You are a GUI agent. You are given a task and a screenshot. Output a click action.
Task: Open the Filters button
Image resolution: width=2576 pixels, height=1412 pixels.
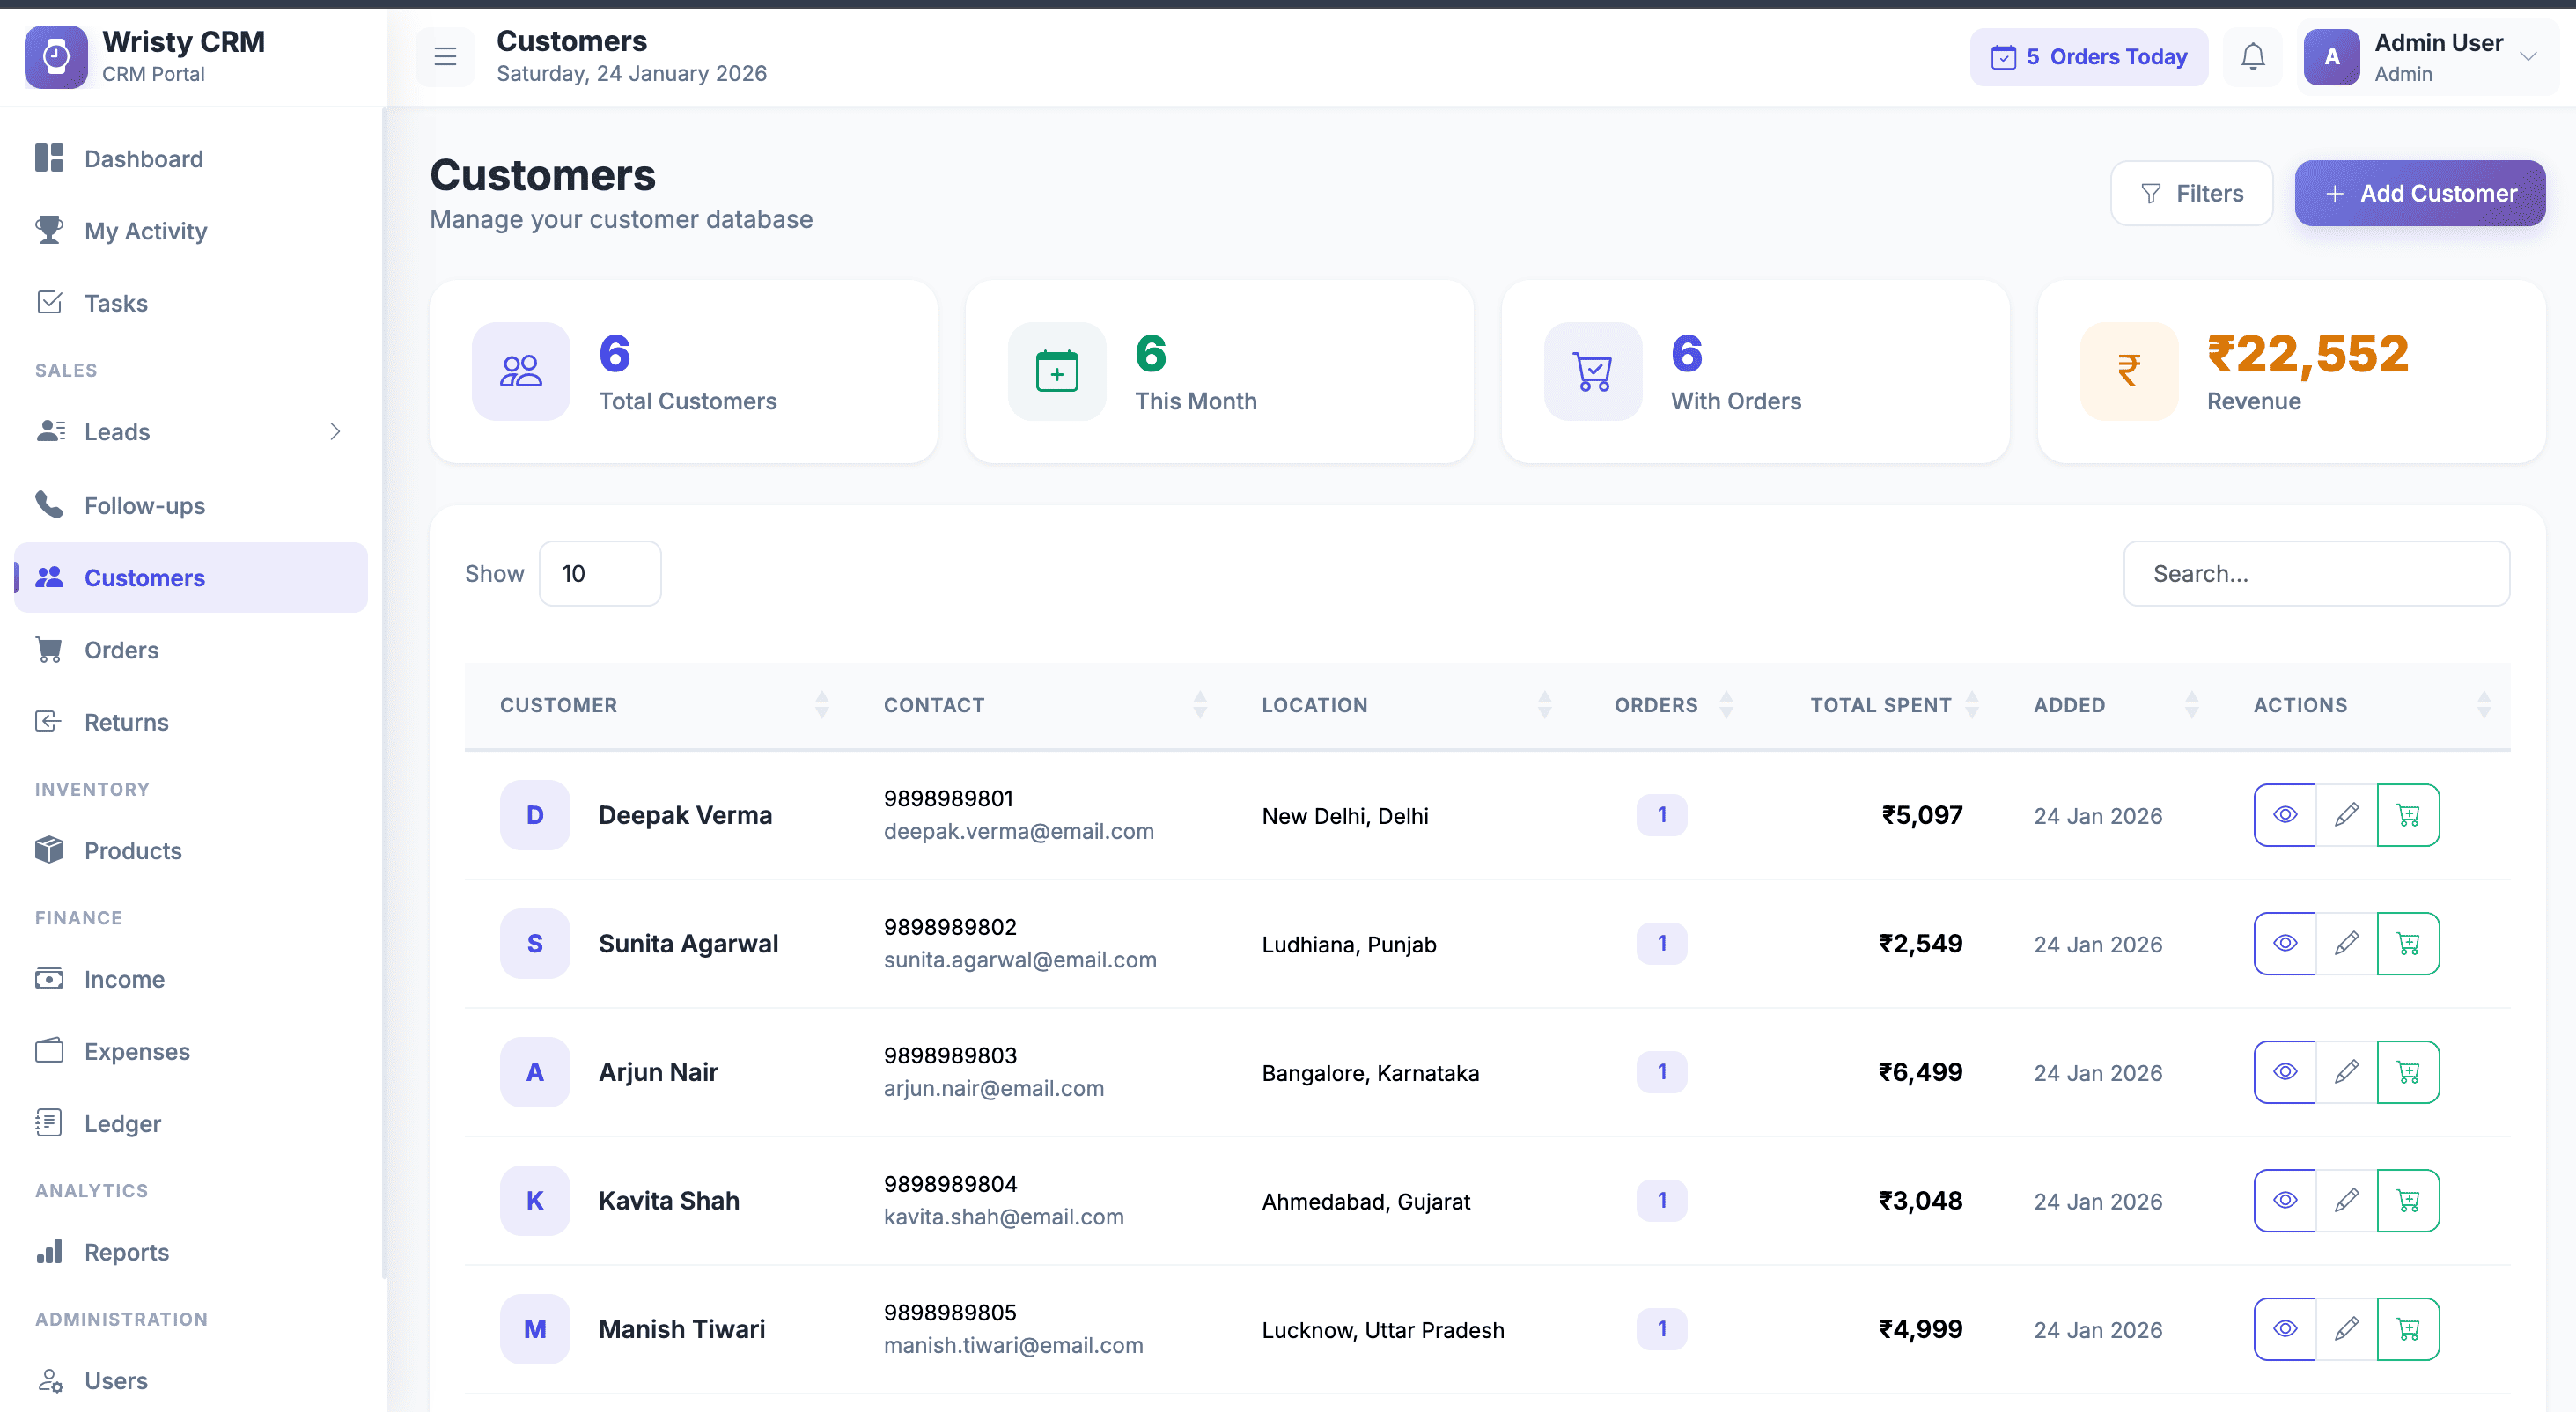[2191, 193]
